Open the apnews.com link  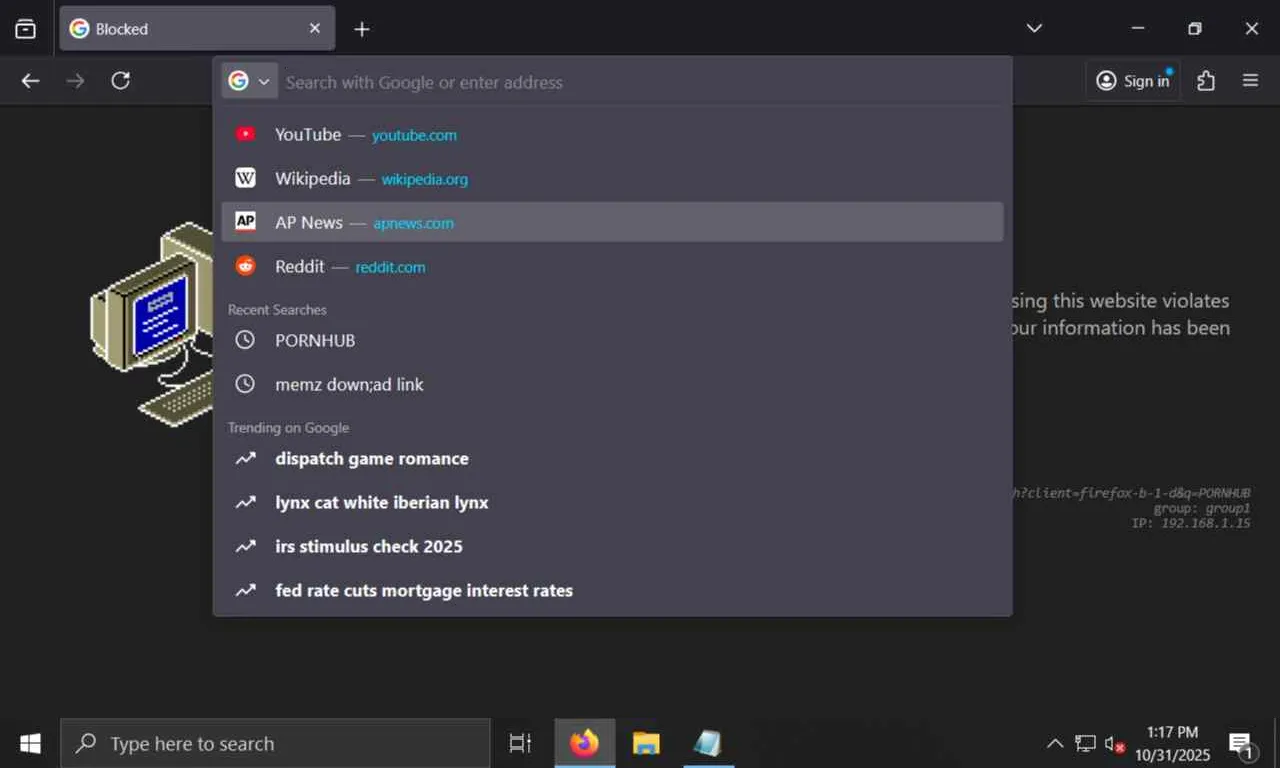point(413,223)
